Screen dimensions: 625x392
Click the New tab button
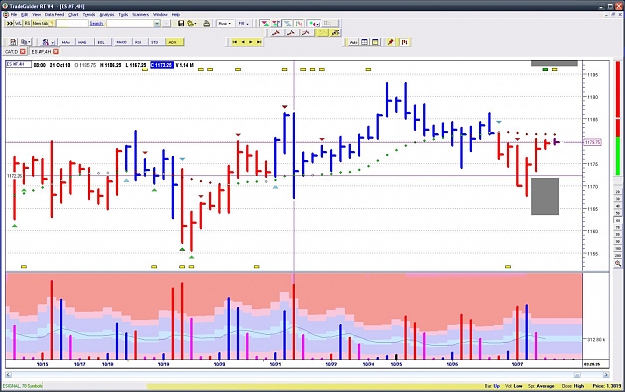[x=43, y=24]
